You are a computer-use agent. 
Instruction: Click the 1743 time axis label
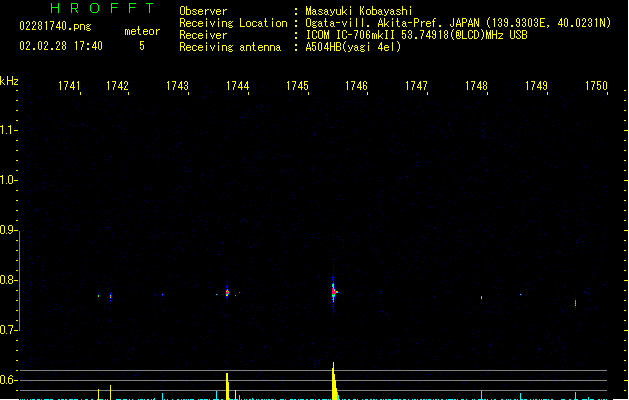[177, 86]
